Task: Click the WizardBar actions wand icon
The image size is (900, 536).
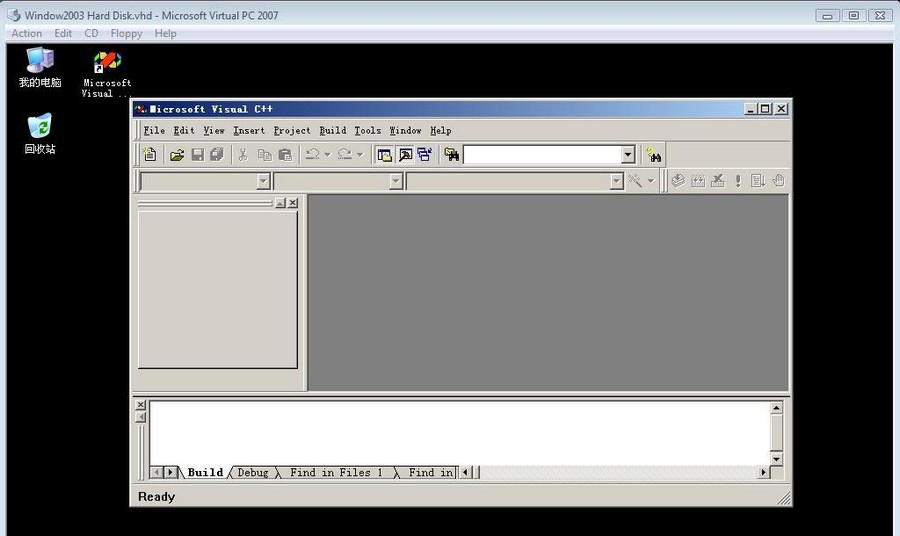Action: [x=635, y=181]
